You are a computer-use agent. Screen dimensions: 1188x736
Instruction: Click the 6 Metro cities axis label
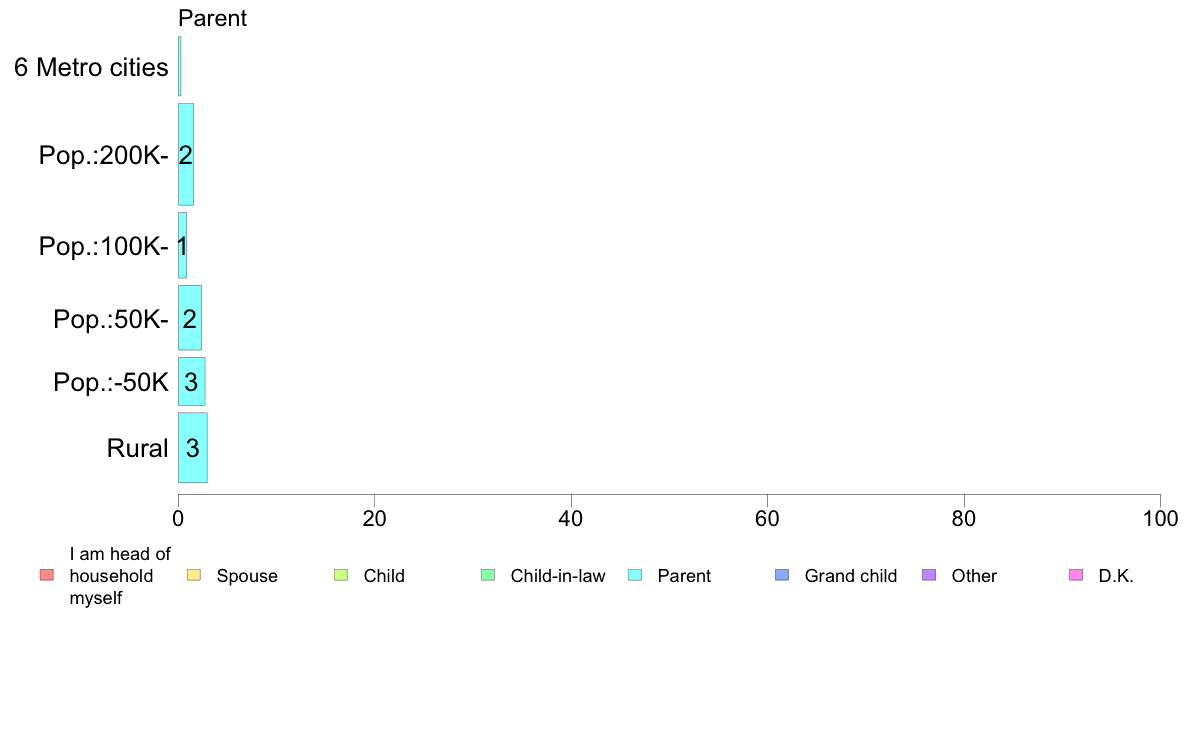[91, 67]
